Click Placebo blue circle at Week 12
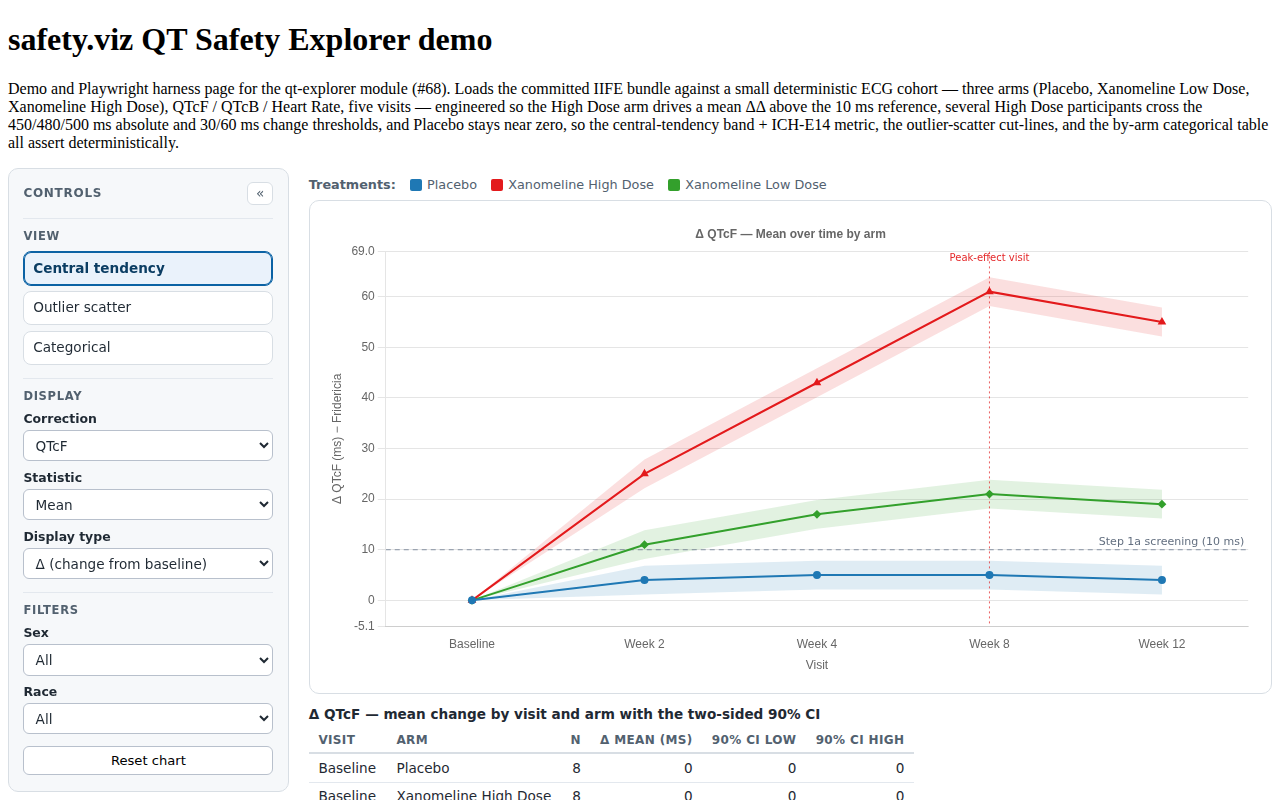Screen dimensions: 1280x800 click(x=1162, y=580)
